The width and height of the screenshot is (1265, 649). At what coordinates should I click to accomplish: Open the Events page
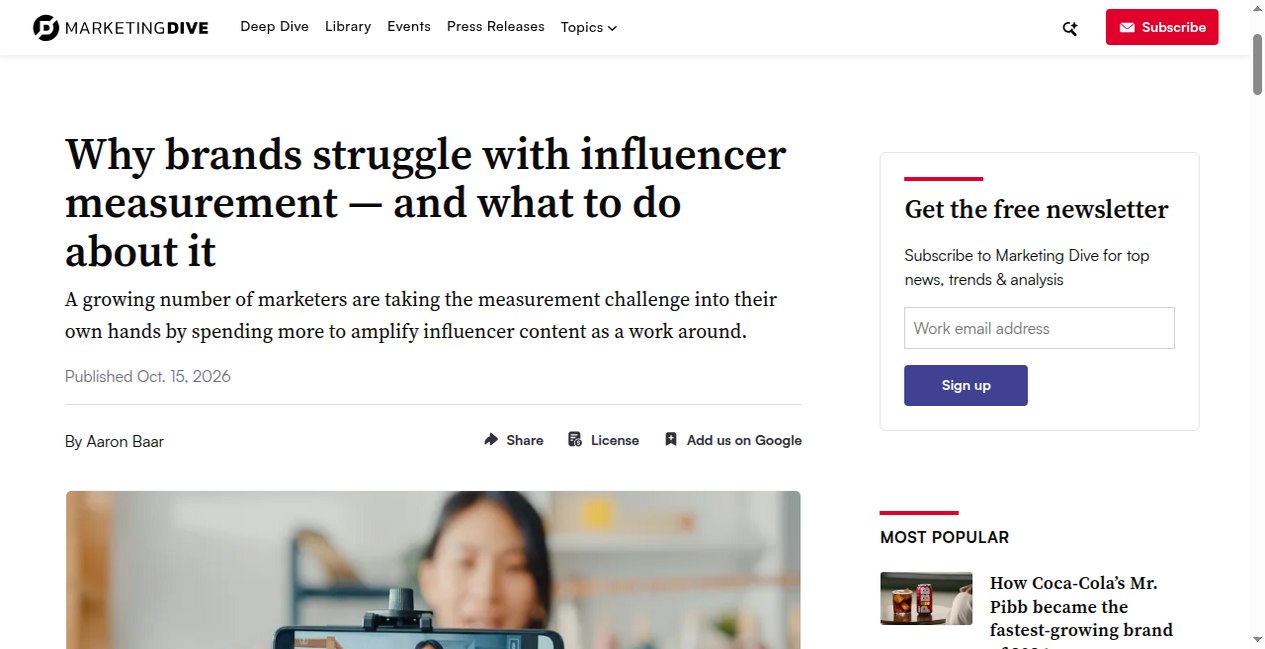[x=409, y=27]
